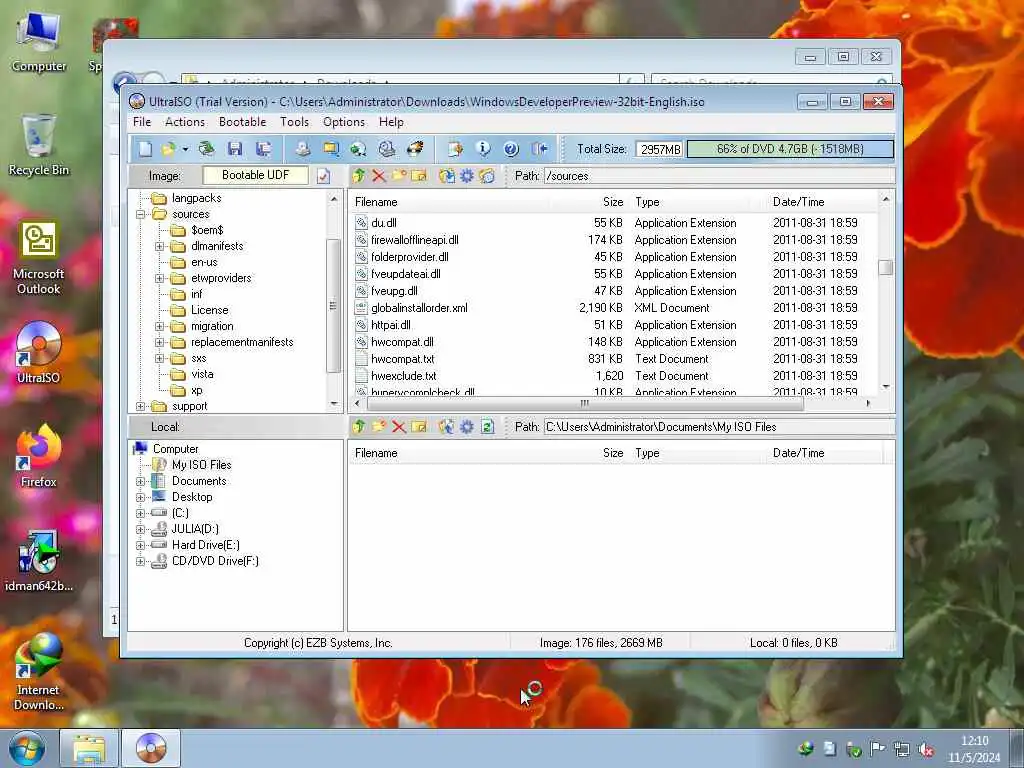Click the Open file folder toolbar icon

click(x=169, y=149)
